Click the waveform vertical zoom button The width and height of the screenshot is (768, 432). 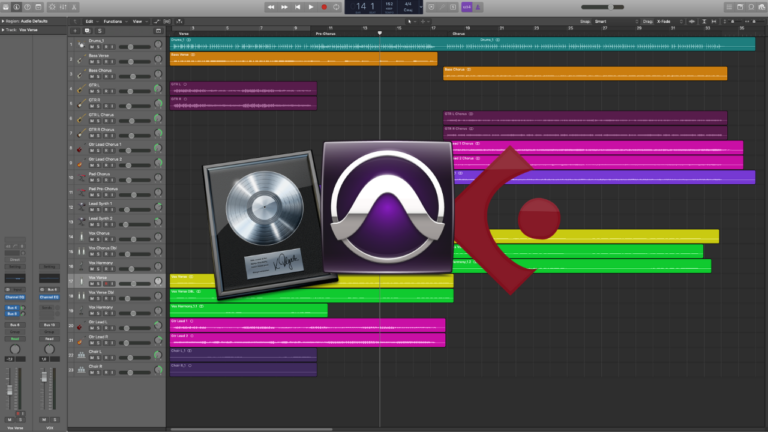click(x=692, y=22)
